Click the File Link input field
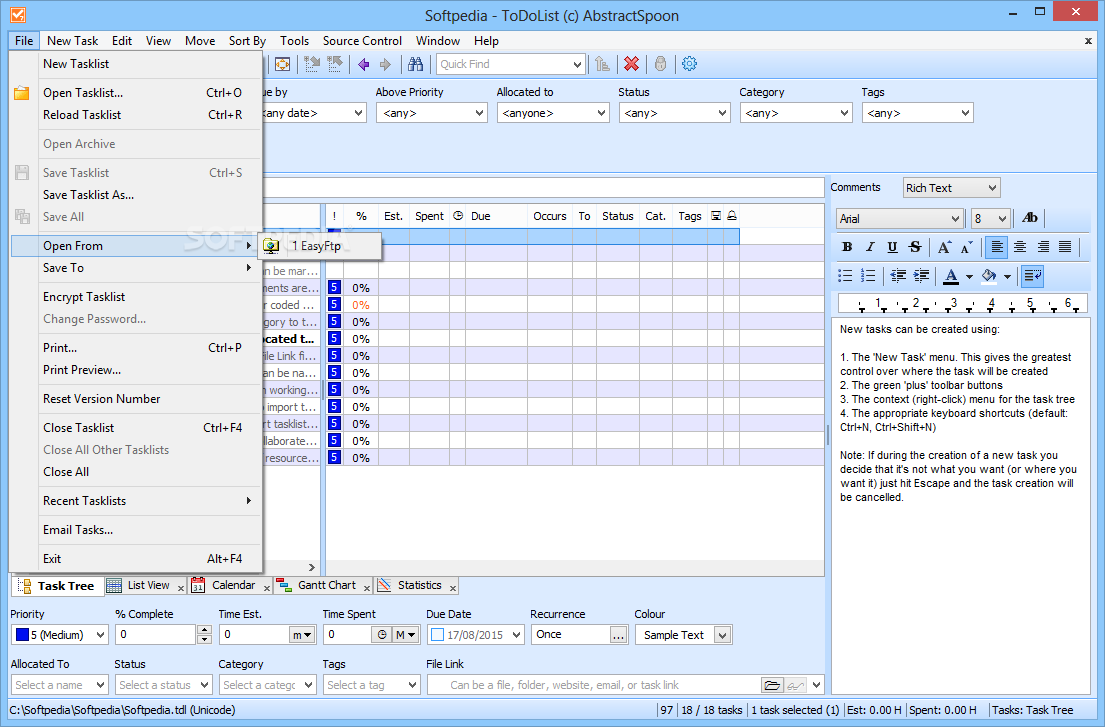1105x727 pixels. tap(595, 685)
